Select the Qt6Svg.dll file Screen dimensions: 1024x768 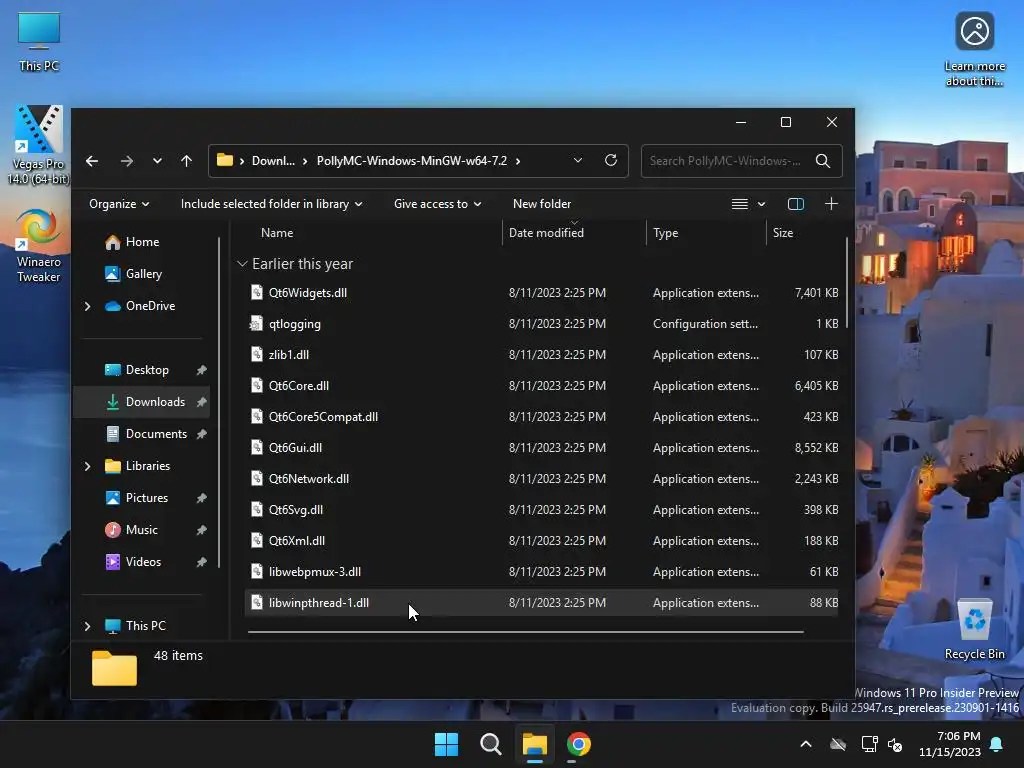[x=541, y=510]
